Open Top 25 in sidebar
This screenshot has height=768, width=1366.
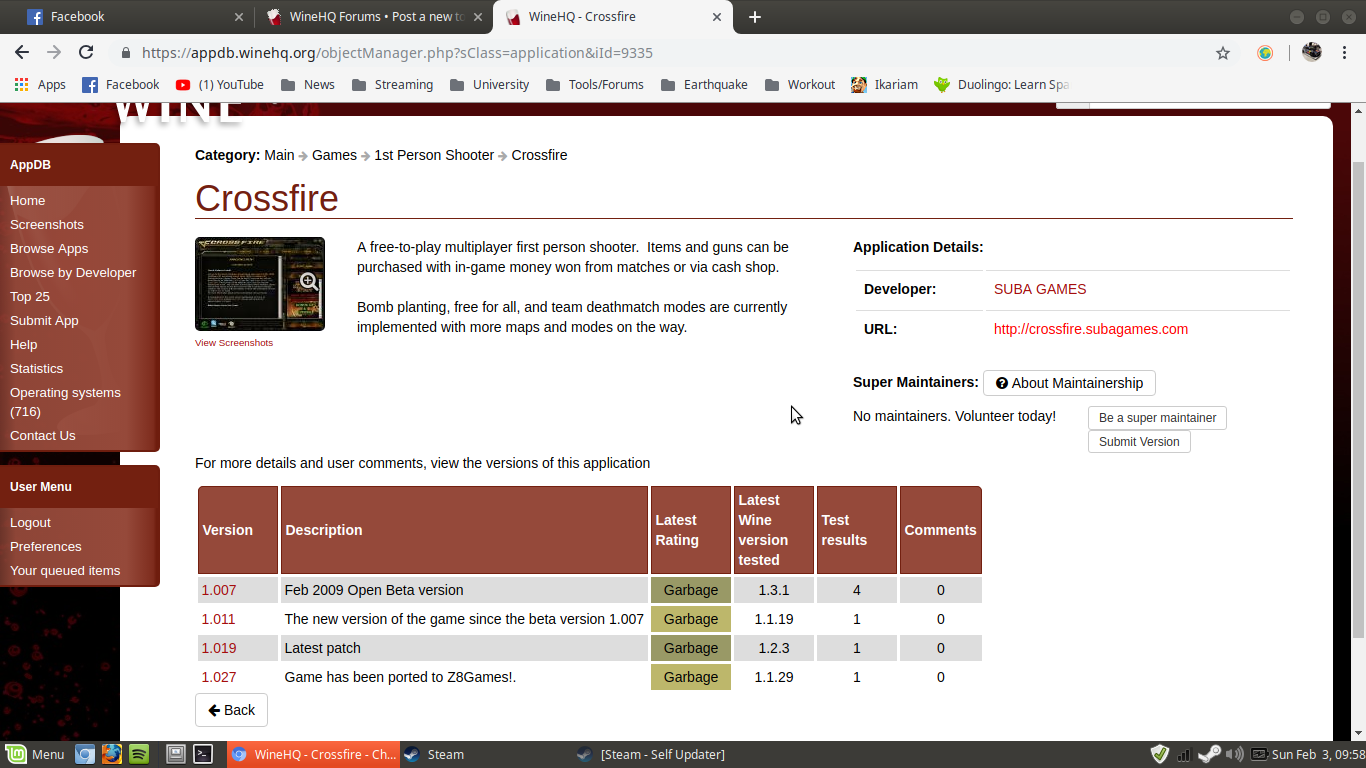30,297
